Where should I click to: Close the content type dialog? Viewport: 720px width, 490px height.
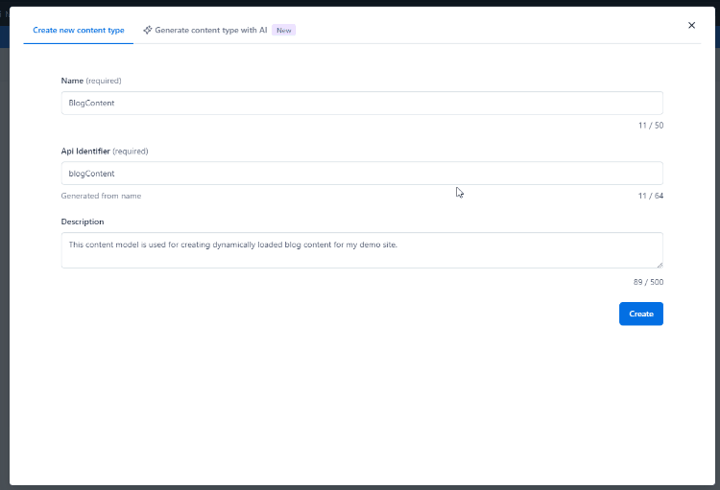[692, 25]
